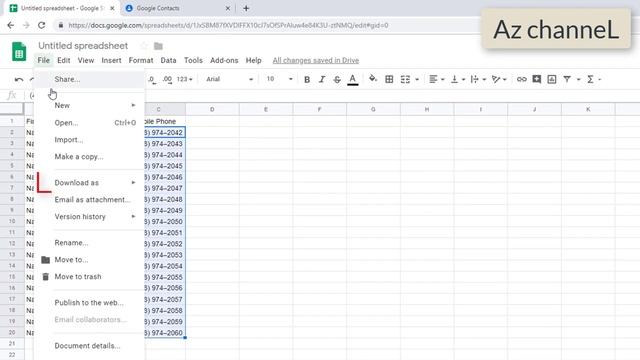This screenshot has width=640, height=360.
Task: Open the Insert menu
Action: pyautogui.click(x=111, y=60)
